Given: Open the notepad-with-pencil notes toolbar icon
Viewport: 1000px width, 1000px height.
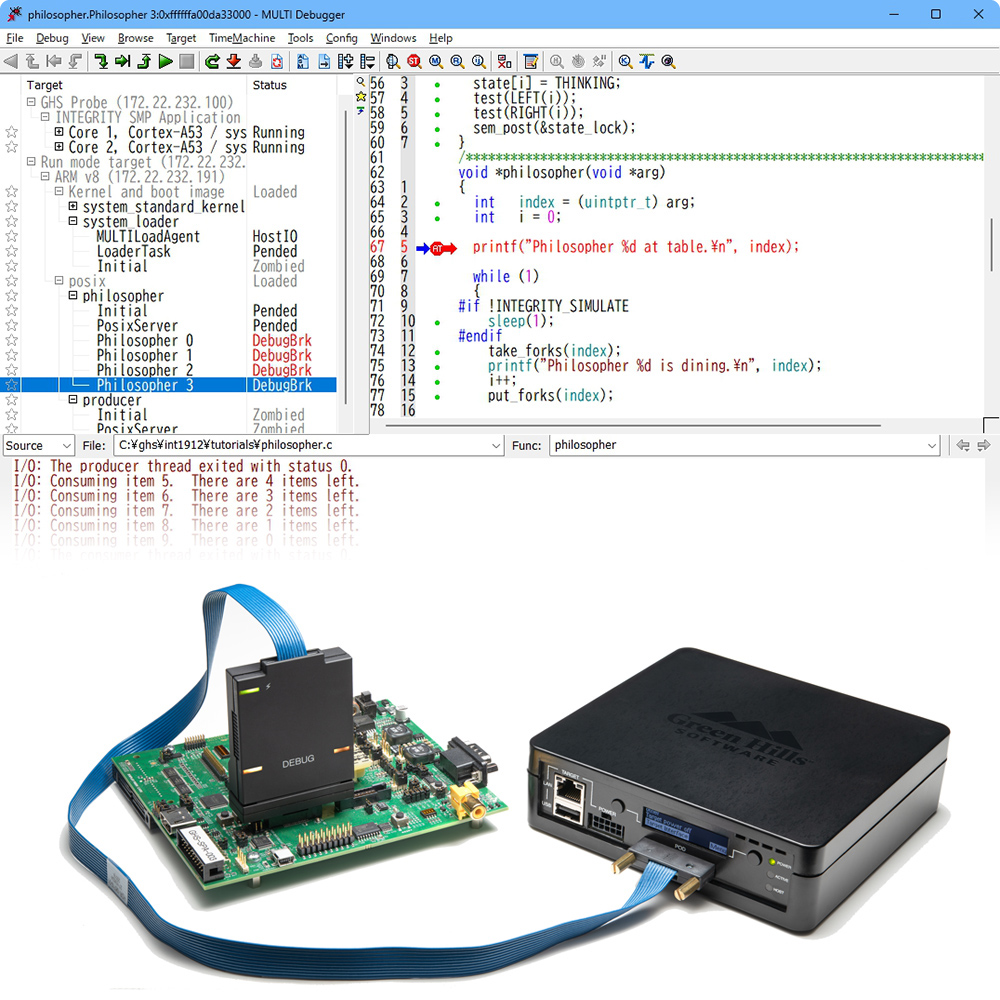Looking at the screenshot, I should (531, 61).
